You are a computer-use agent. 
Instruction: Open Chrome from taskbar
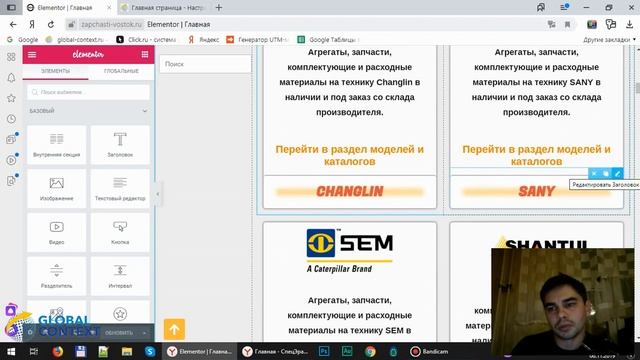point(370,351)
